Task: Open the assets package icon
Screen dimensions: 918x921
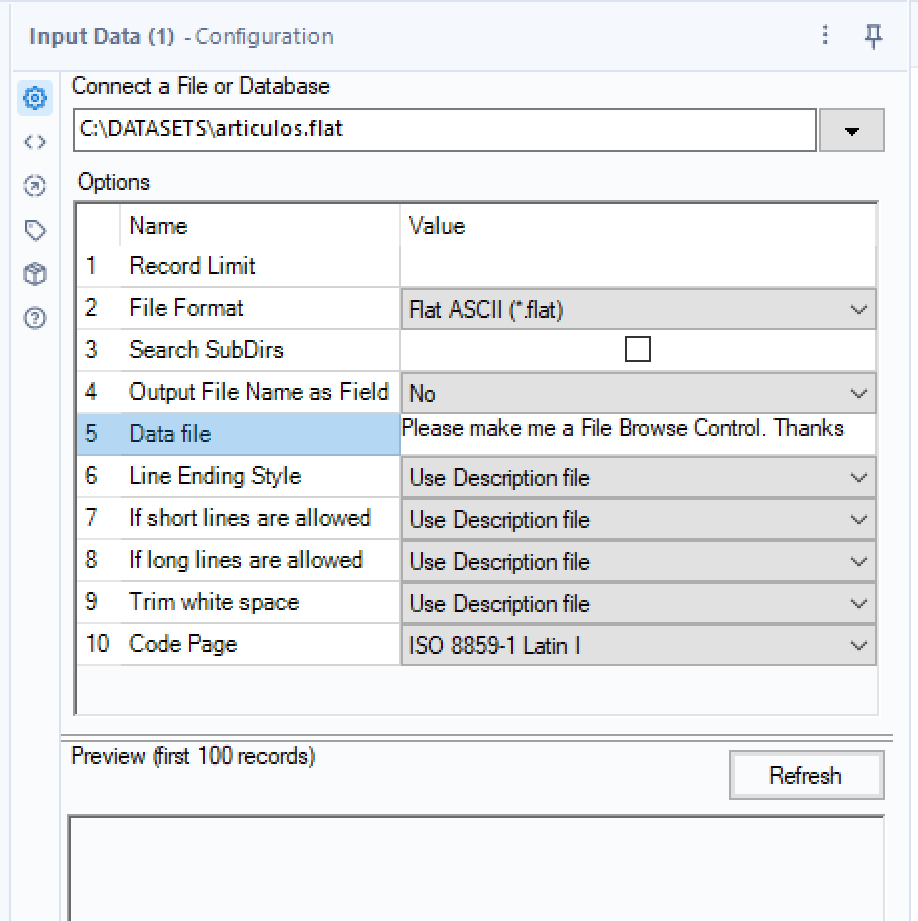Action: point(35,273)
